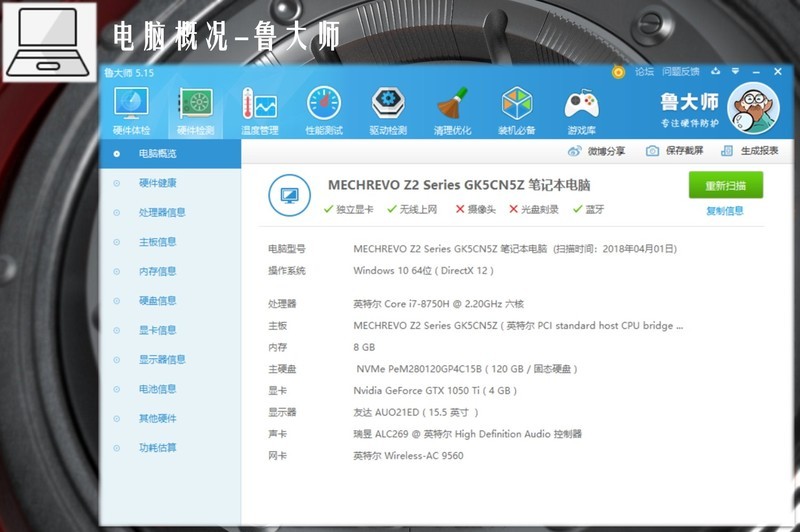Click 保存截屏 to save a screenshot
Image resolution: width=800 pixels, height=532 pixels.
pos(675,151)
